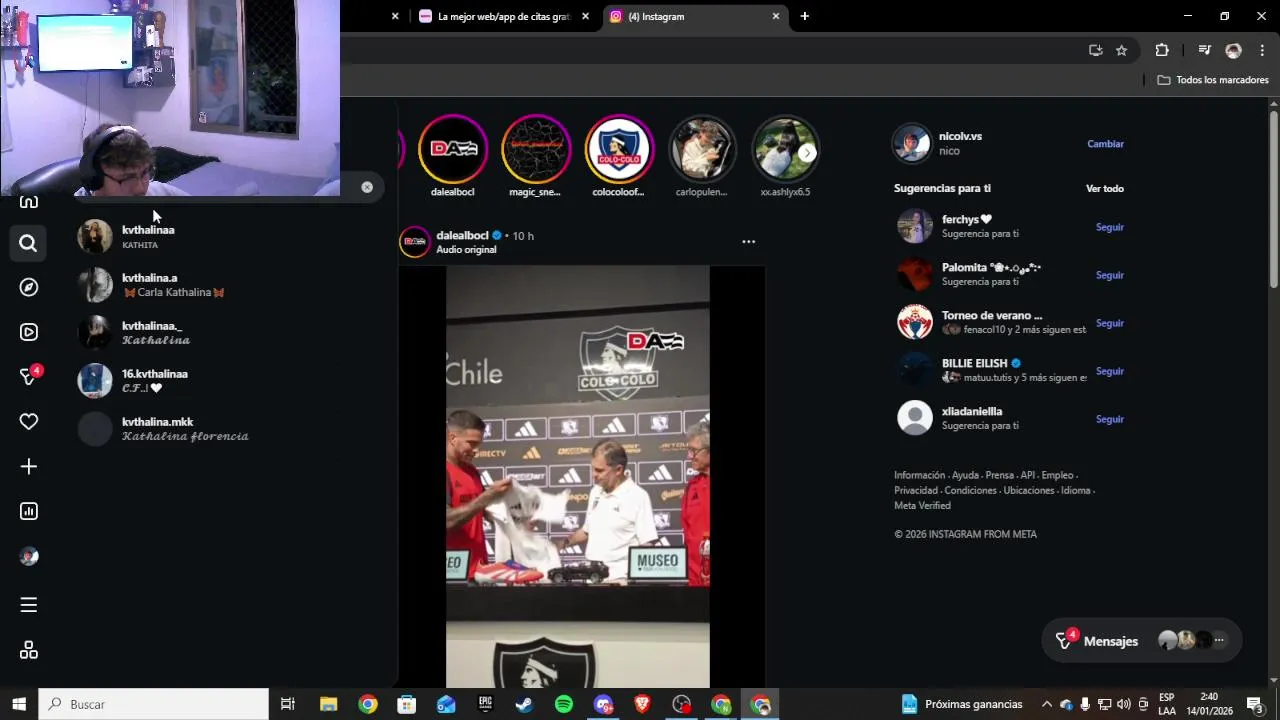The height and width of the screenshot is (720, 1280).
Task: Show hidden system tray icons
Action: point(1047,704)
